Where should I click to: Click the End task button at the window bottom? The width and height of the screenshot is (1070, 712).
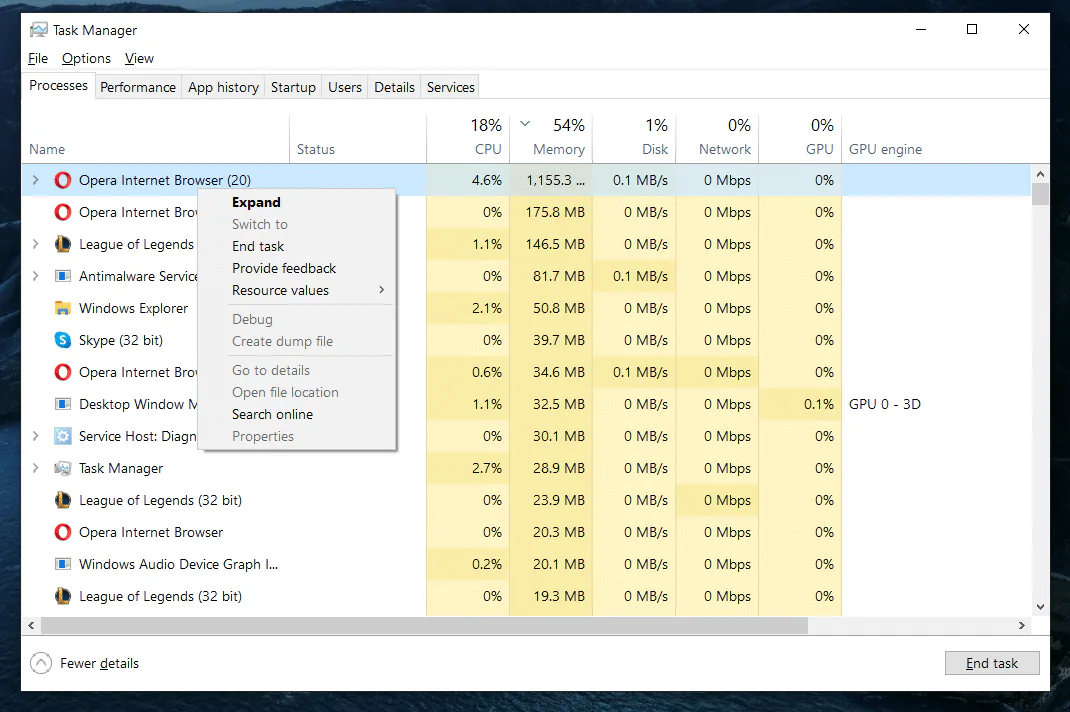(992, 664)
